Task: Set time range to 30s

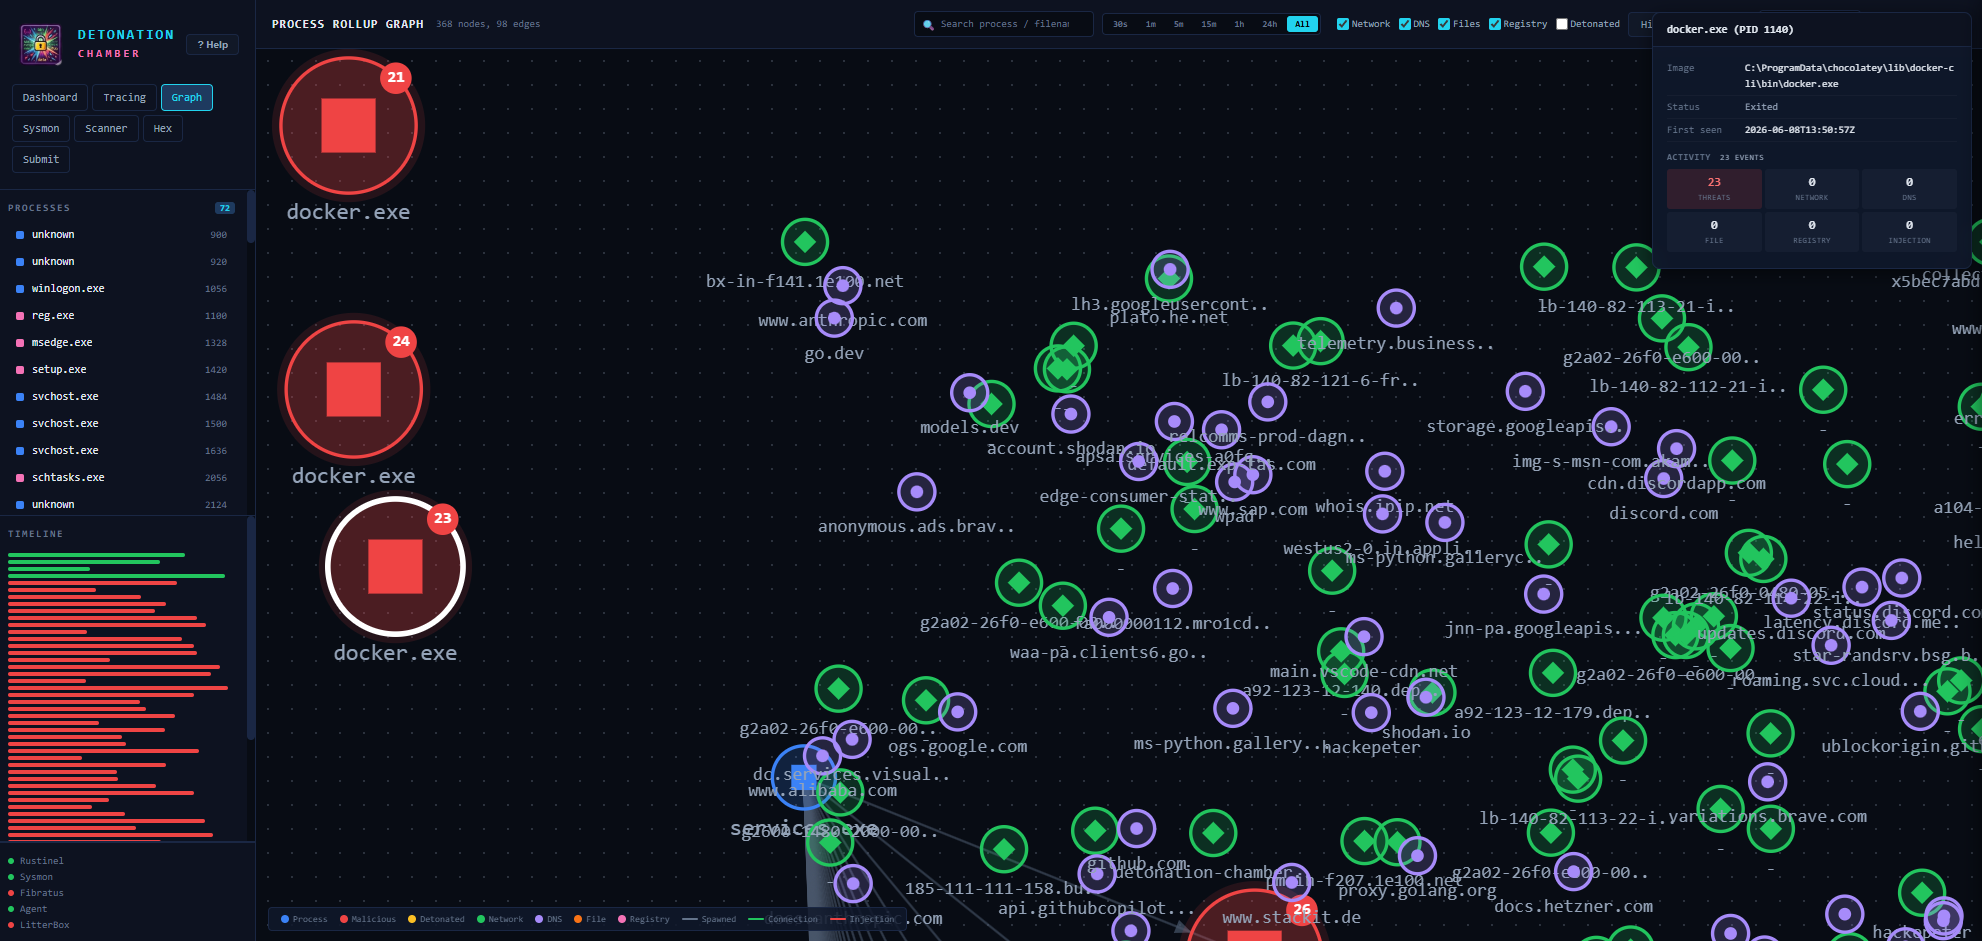Action: 1120,24
